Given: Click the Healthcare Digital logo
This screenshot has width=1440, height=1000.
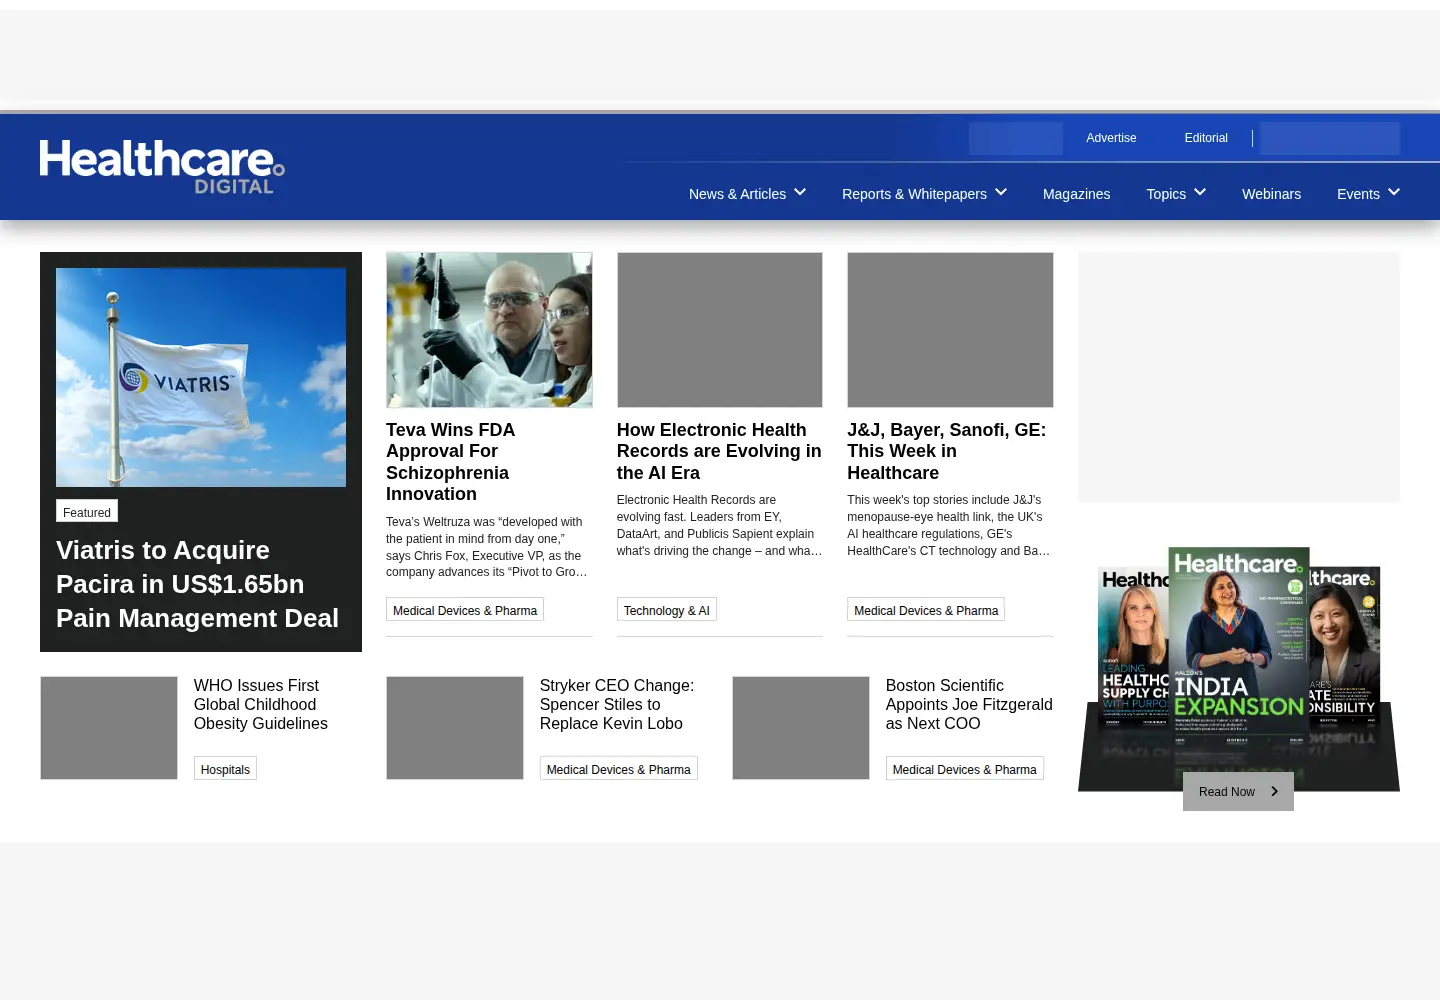Looking at the screenshot, I should (162, 167).
